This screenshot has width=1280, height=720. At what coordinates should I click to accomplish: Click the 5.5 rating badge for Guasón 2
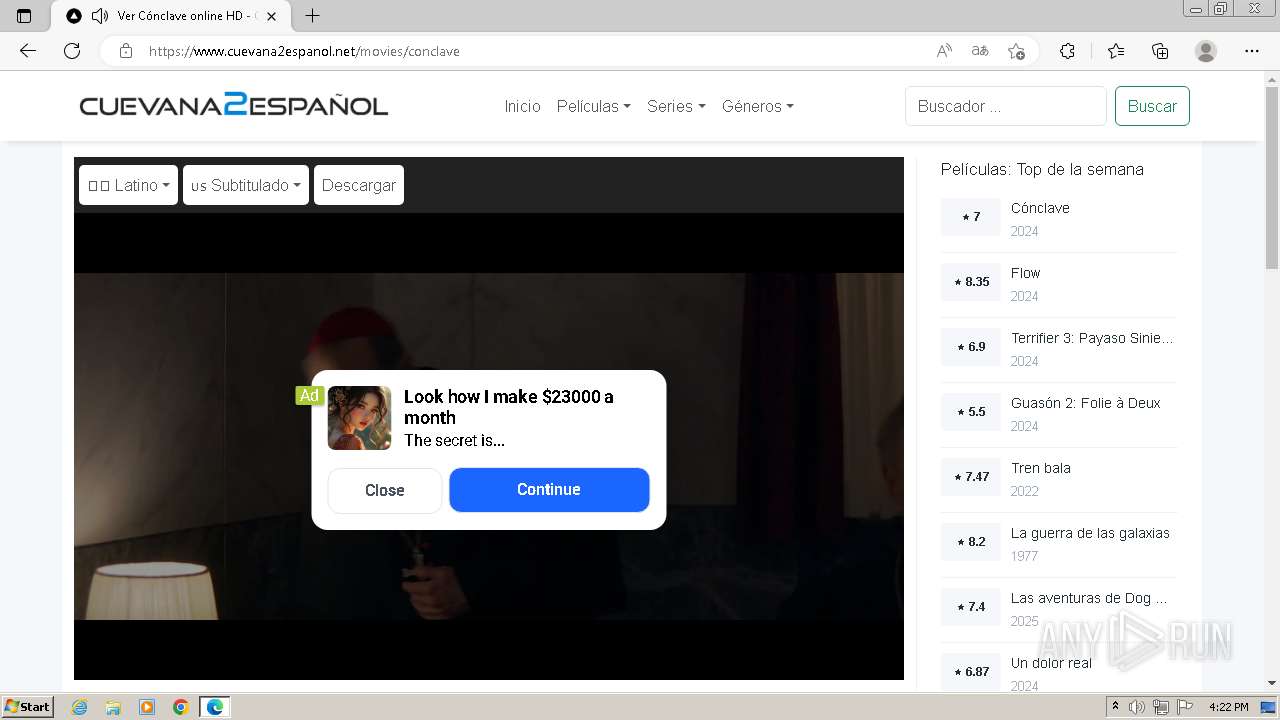(x=971, y=412)
